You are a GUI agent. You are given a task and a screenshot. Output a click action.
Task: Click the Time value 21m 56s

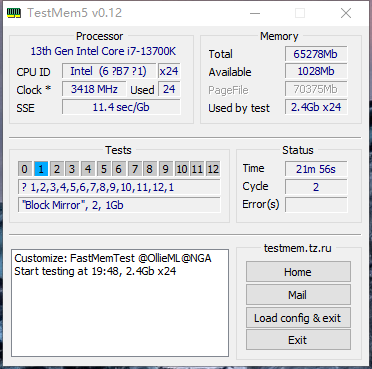tap(316, 169)
